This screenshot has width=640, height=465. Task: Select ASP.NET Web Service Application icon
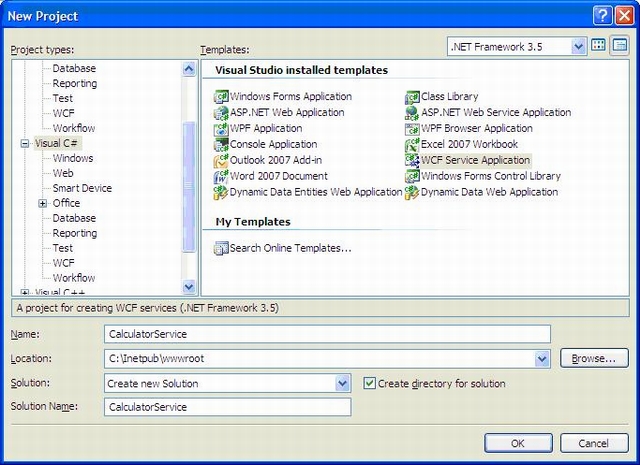(x=412, y=113)
